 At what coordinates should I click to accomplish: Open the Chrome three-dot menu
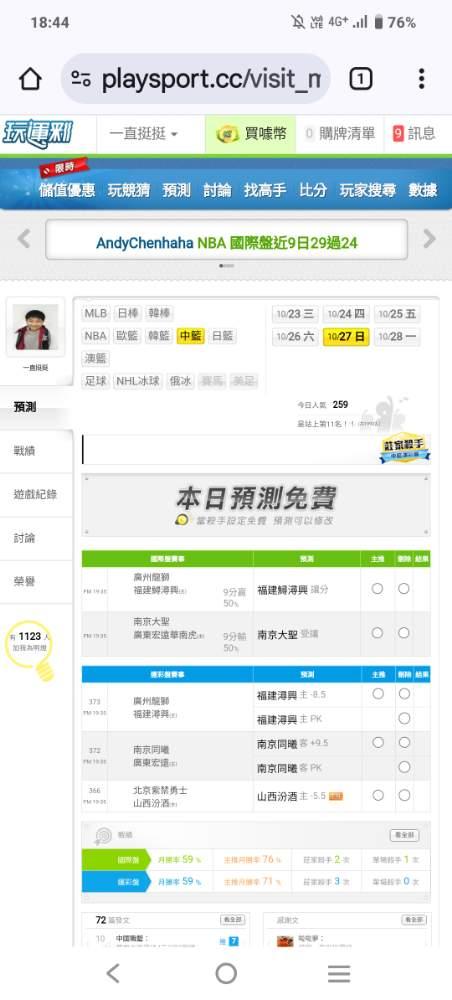point(421,79)
